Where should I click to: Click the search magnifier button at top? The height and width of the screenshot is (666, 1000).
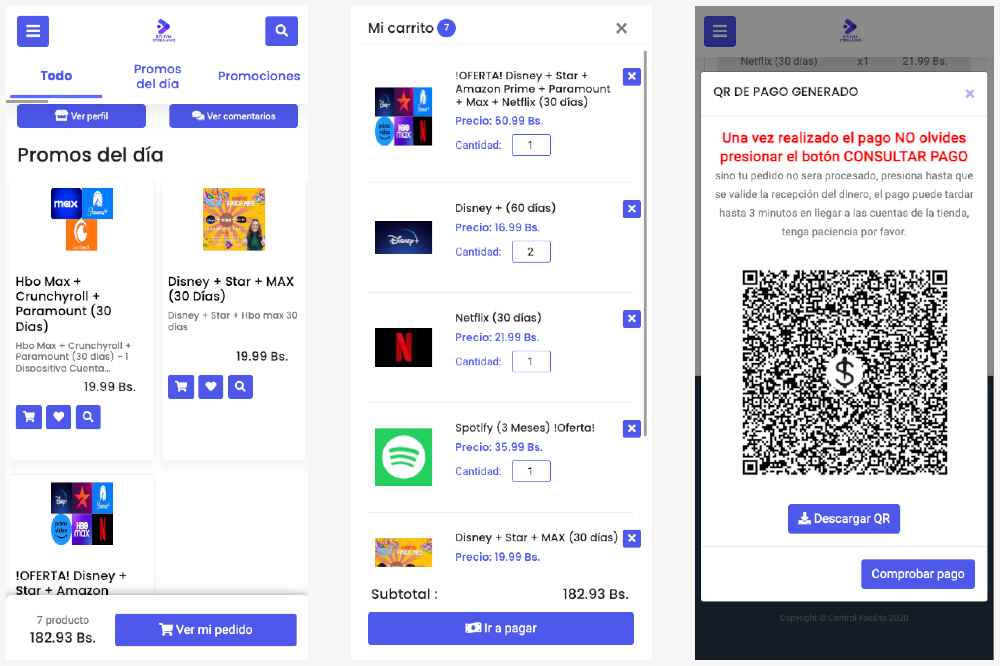[x=281, y=31]
